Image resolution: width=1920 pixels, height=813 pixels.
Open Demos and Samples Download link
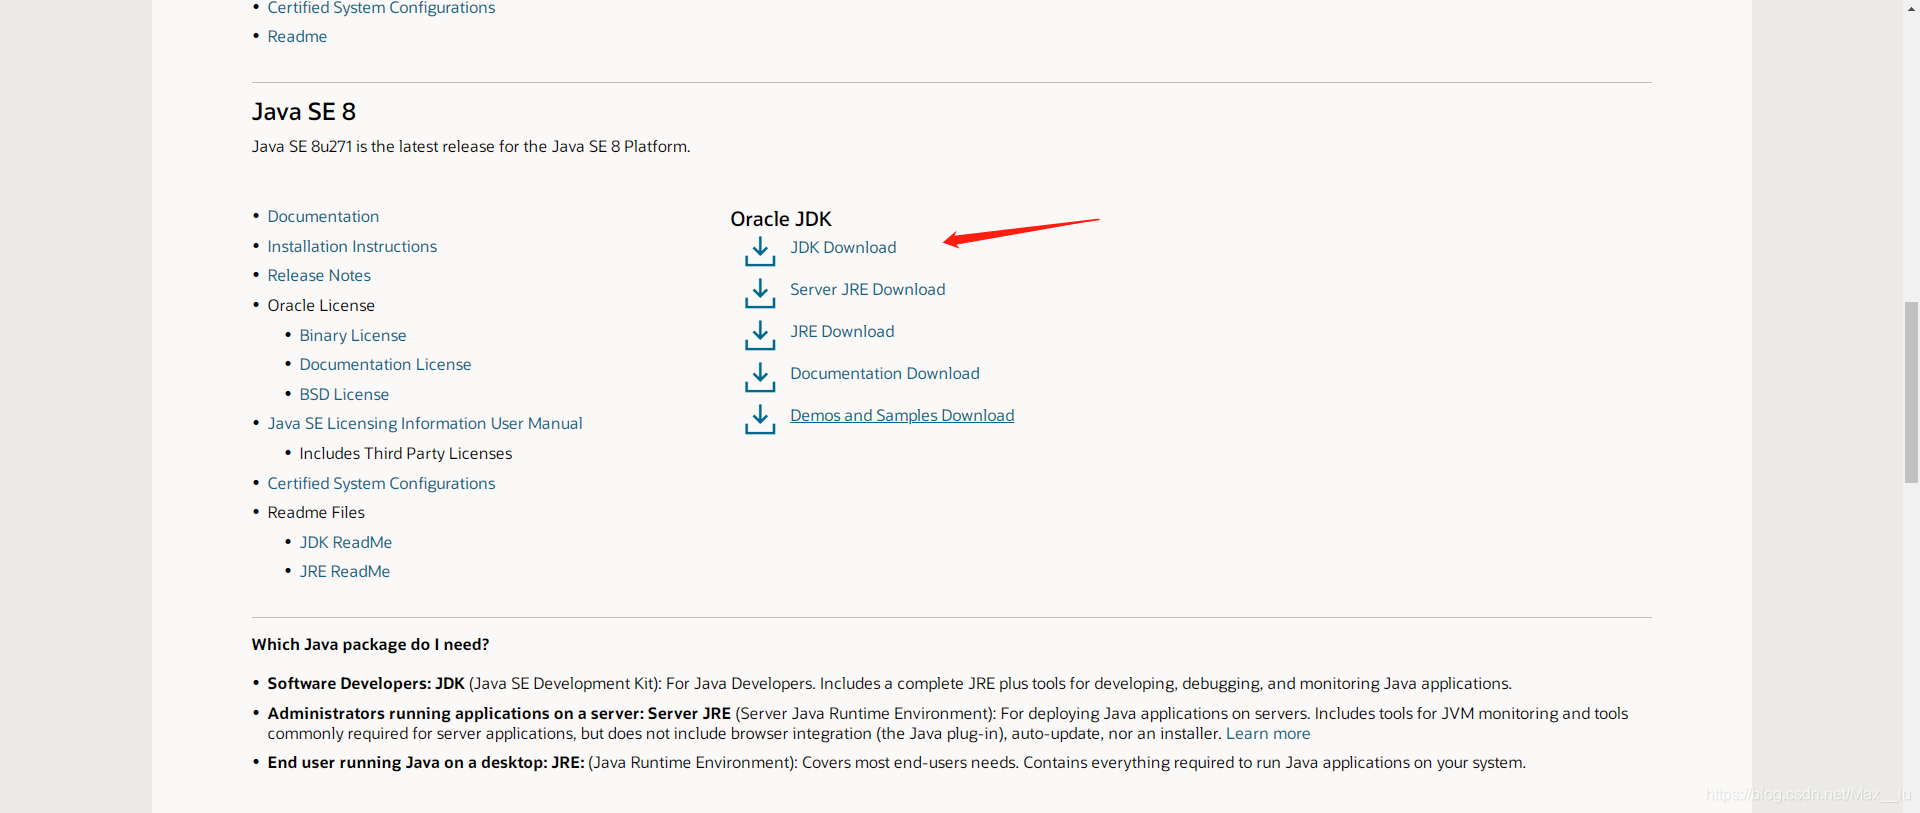902,415
